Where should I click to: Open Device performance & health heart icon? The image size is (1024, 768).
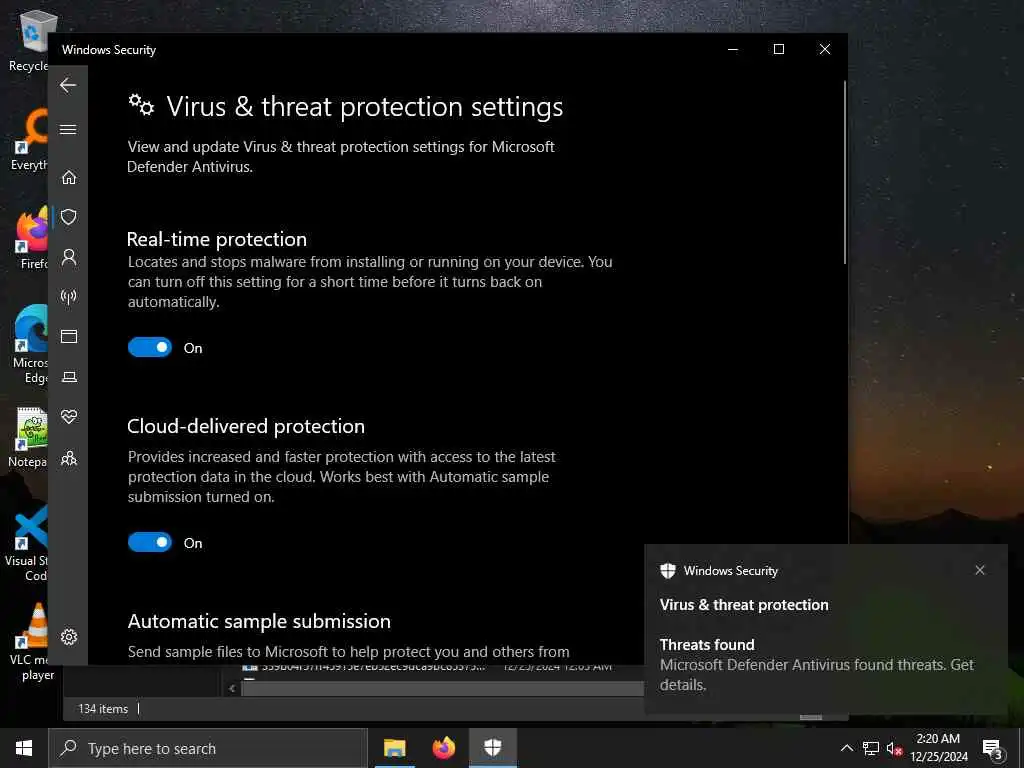coord(69,417)
